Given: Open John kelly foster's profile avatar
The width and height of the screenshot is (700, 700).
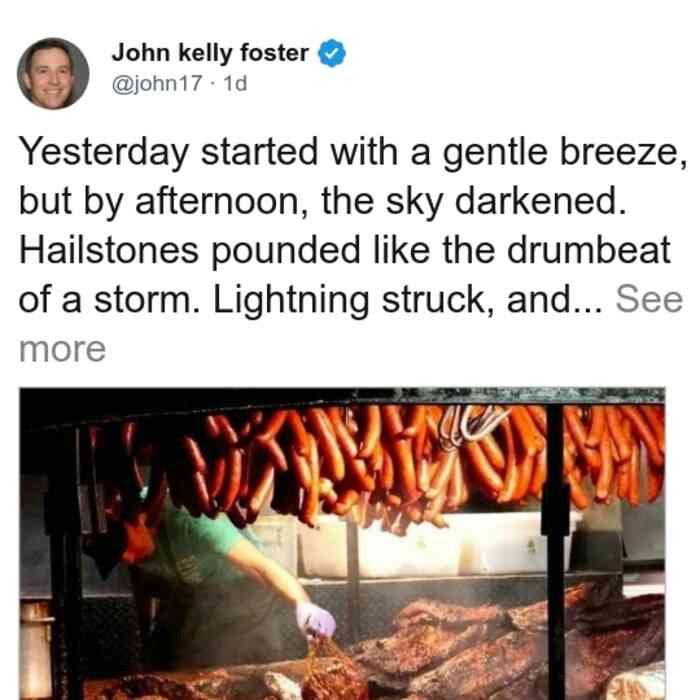Looking at the screenshot, I should [53, 74].
